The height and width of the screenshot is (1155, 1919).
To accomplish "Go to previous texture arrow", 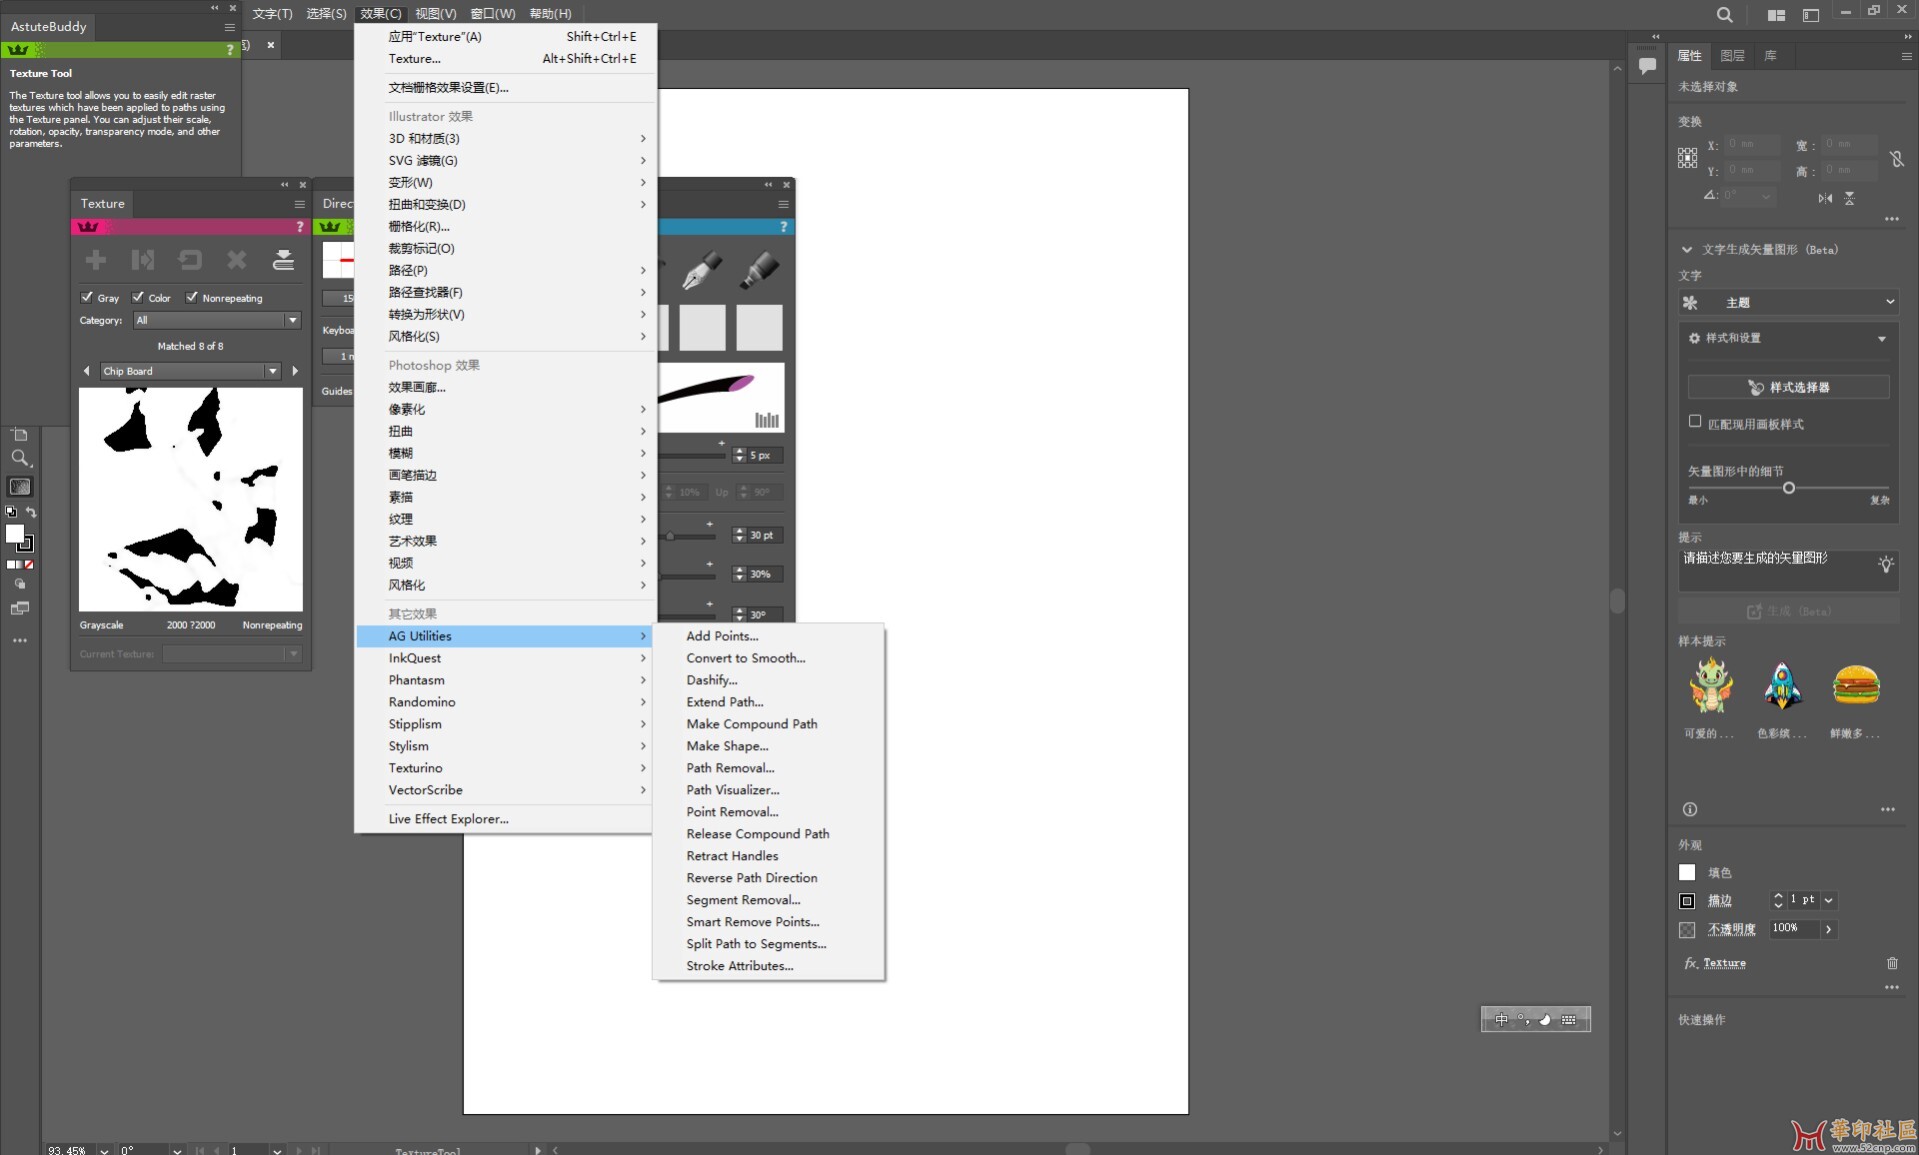I will click(x=86, y=371).
